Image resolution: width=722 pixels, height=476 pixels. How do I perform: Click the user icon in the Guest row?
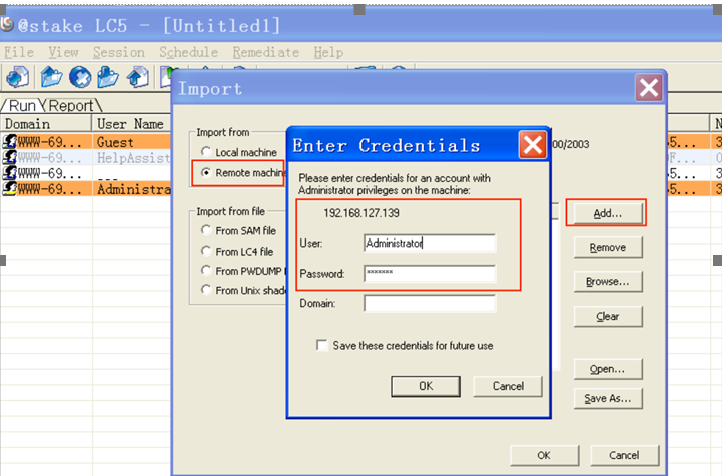[x=9, y=141]
